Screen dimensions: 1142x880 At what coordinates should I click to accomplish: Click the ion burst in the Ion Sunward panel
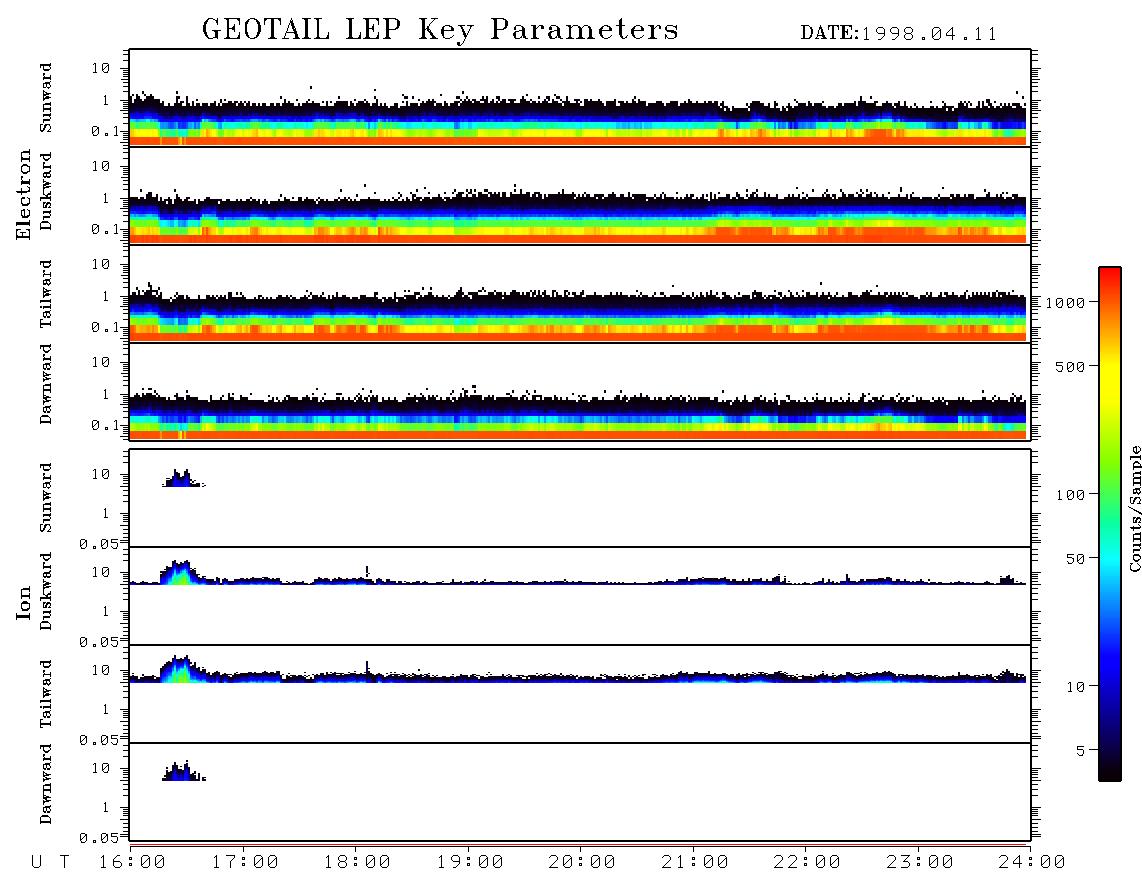click(x=182, y=479)
